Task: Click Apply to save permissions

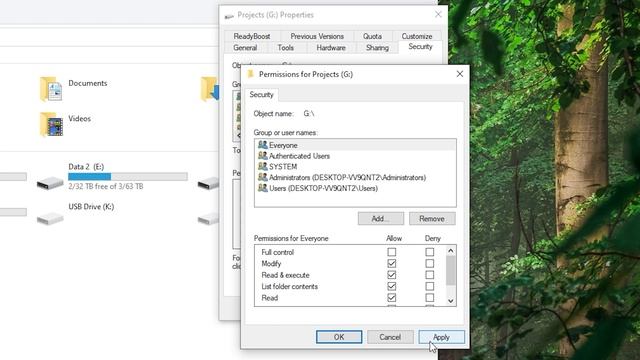Action: [441, 337]
